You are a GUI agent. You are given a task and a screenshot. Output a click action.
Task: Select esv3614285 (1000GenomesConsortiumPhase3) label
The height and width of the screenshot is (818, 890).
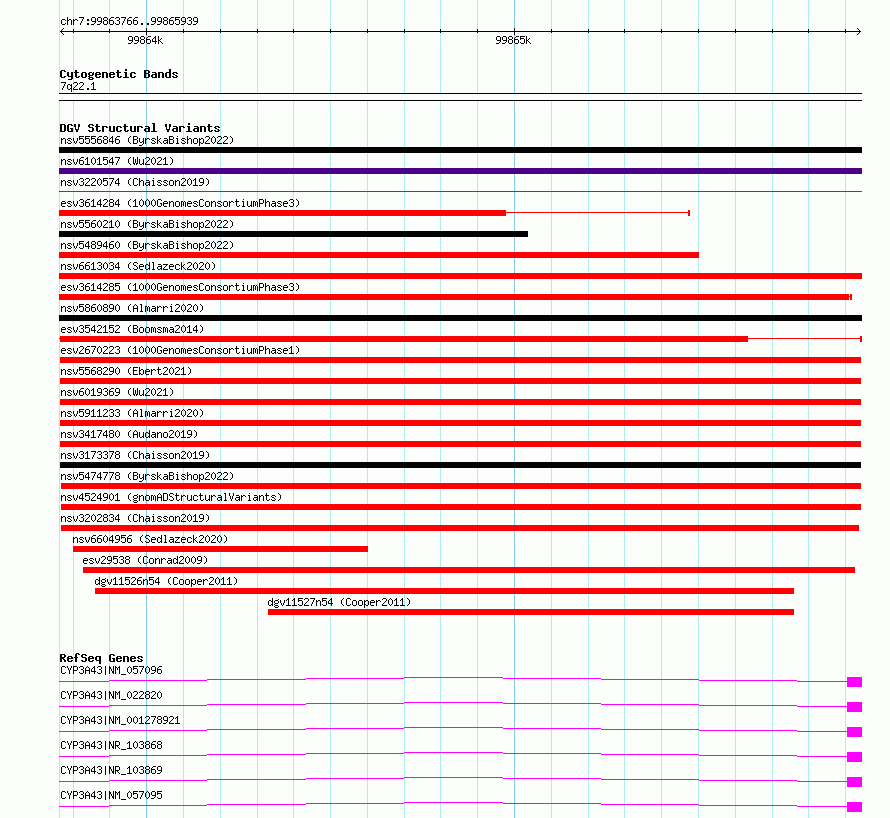180,287
